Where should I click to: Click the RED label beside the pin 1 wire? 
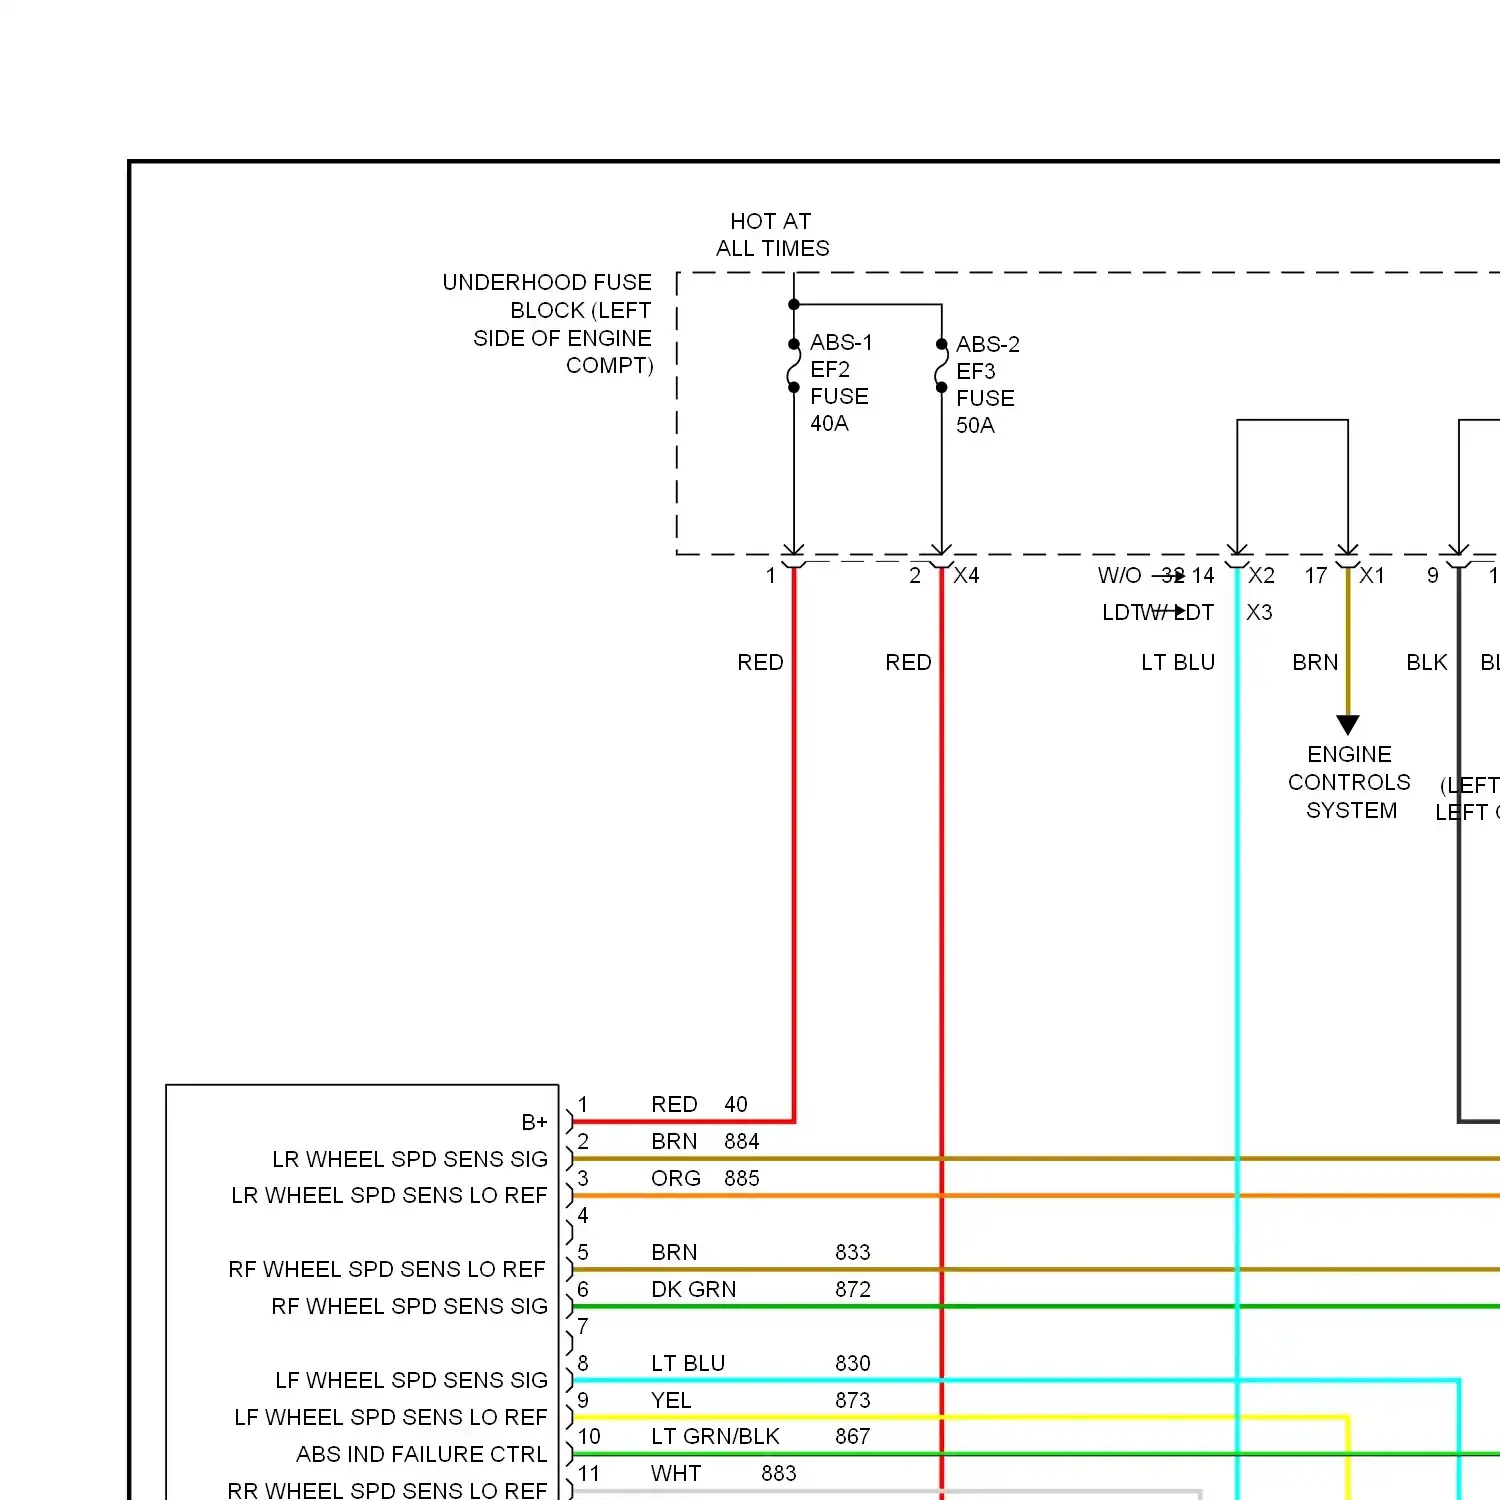[x=760, y=663]
